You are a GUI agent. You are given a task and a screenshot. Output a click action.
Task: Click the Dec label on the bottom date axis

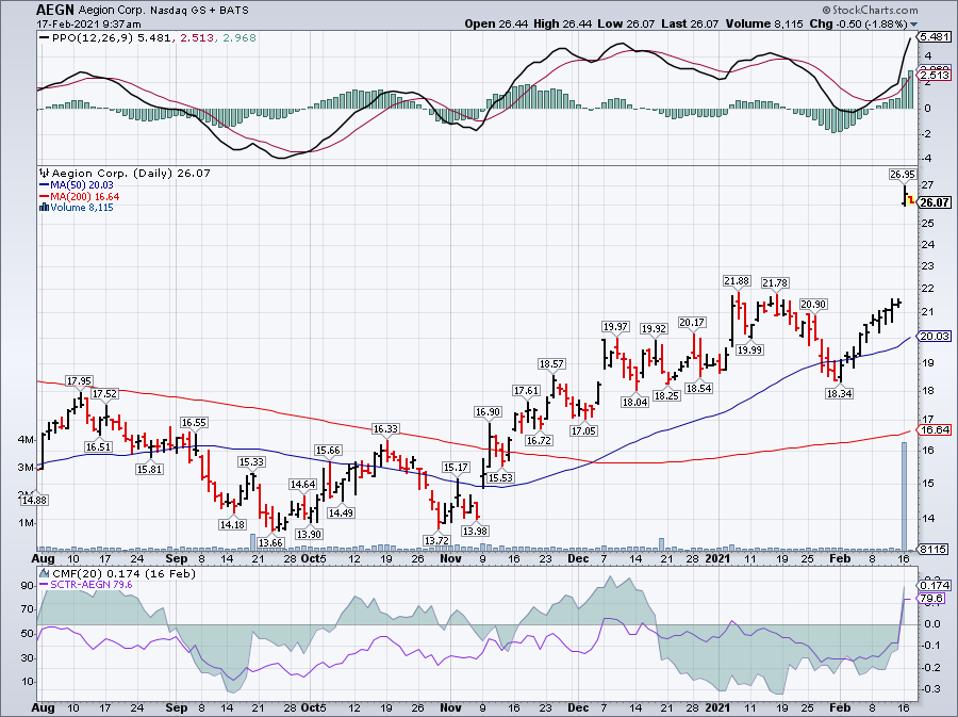click(578, 708)
